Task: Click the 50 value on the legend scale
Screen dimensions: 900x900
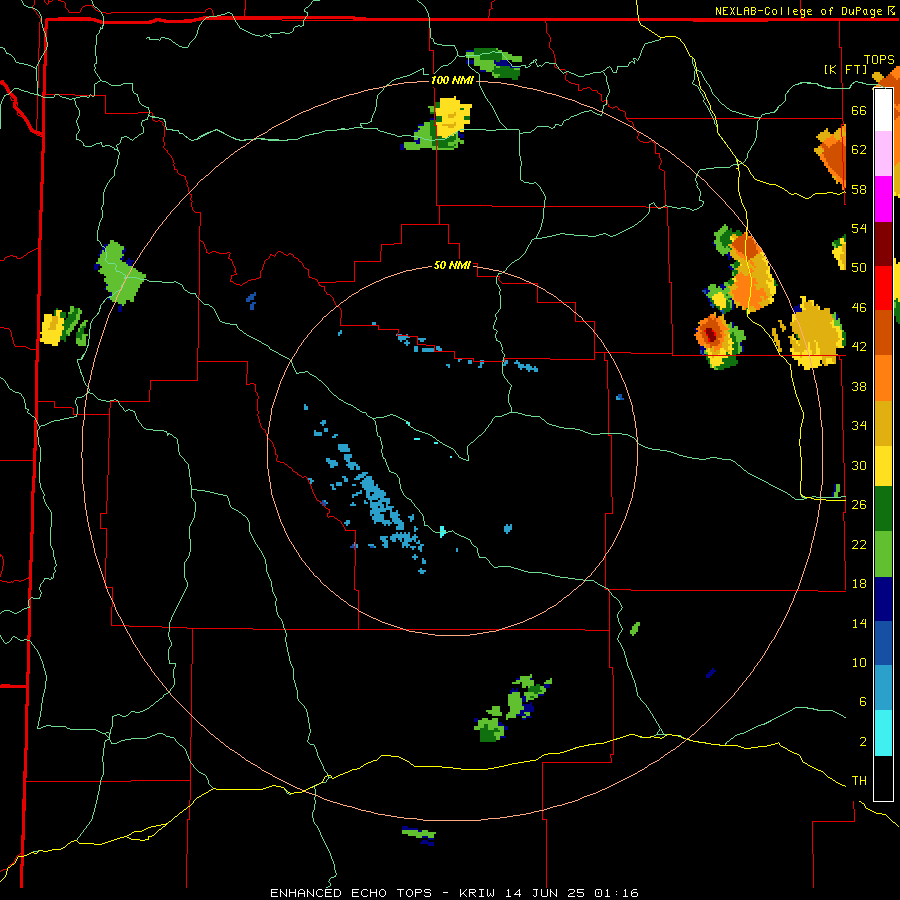Action: 859,268
